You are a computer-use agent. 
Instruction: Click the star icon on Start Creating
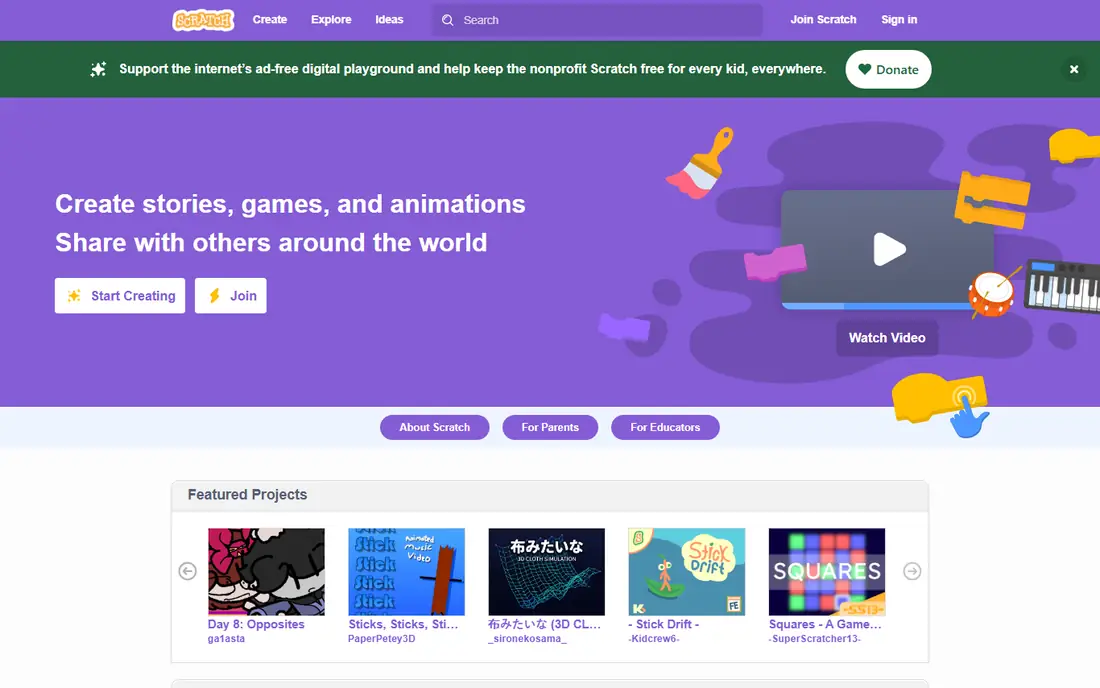pyautogui.click(x=74, y=296)
